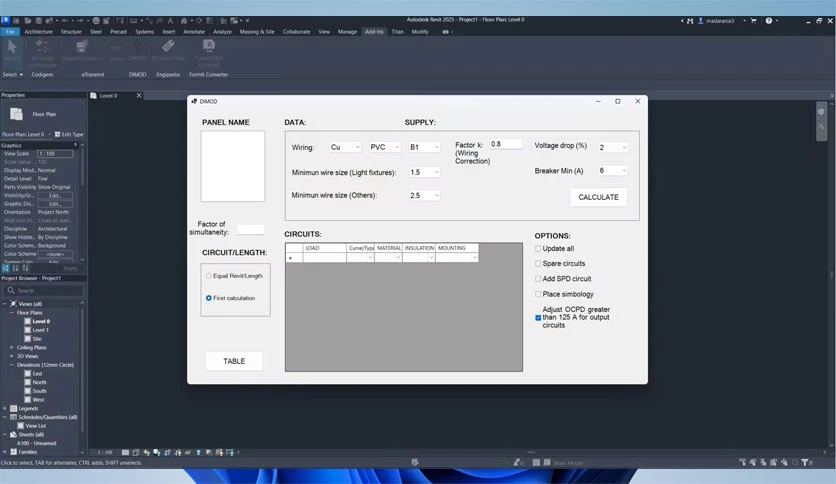
Task: Click the Print icon in quick access toolbar
Action: point(96,21)
